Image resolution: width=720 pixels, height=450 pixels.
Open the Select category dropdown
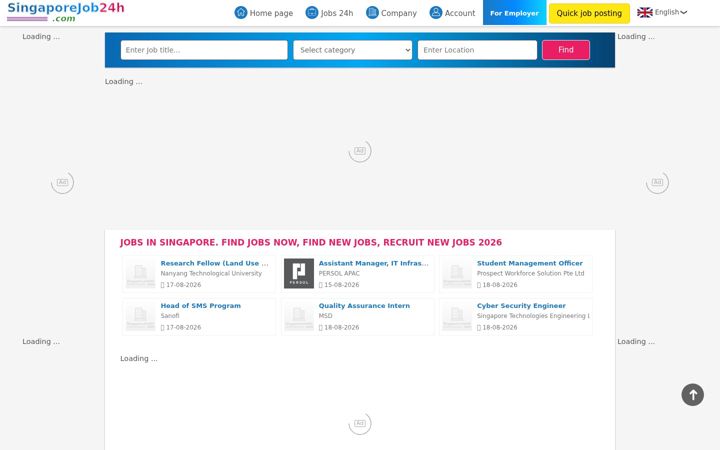click(x=353, y=50)
